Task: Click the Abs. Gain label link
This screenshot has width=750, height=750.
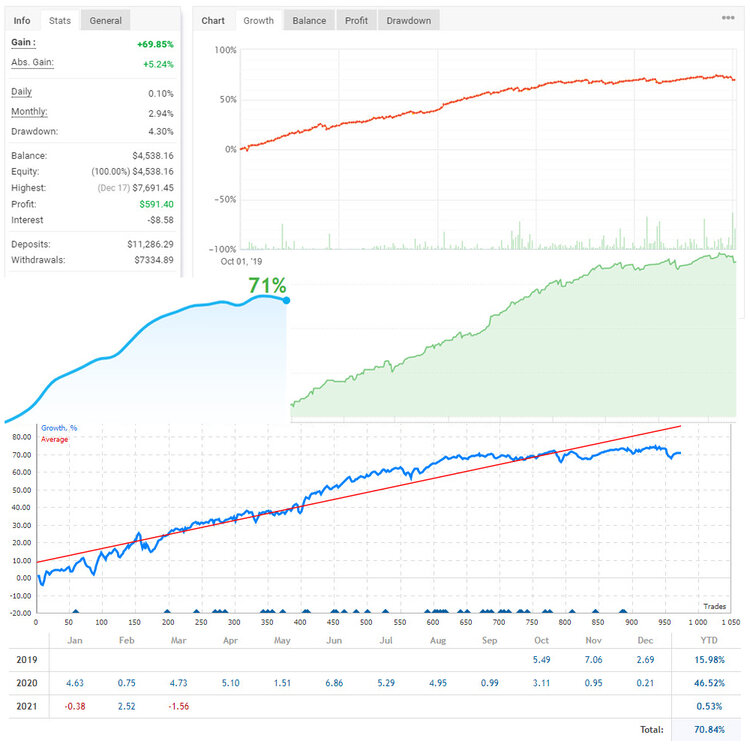Action: [33, 63]
